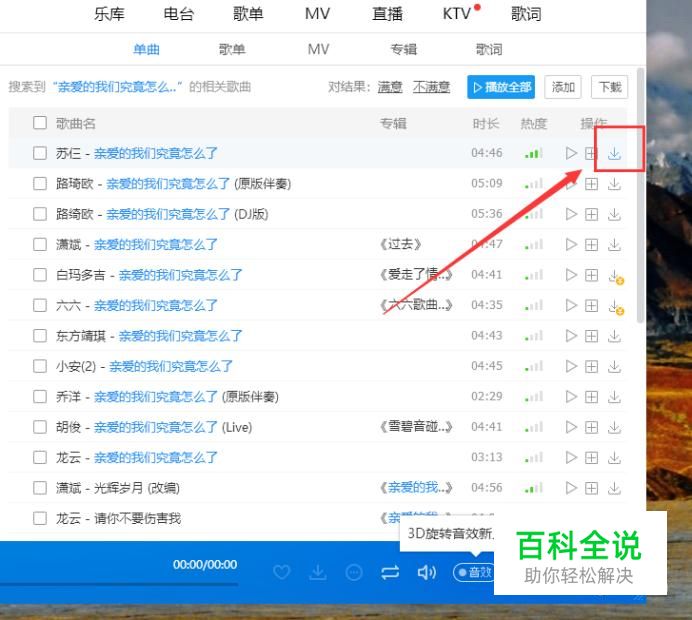Viewport: 692px width, 620px height.
Task: Switch to the 专辑 results tab
Action: [403, 49]
